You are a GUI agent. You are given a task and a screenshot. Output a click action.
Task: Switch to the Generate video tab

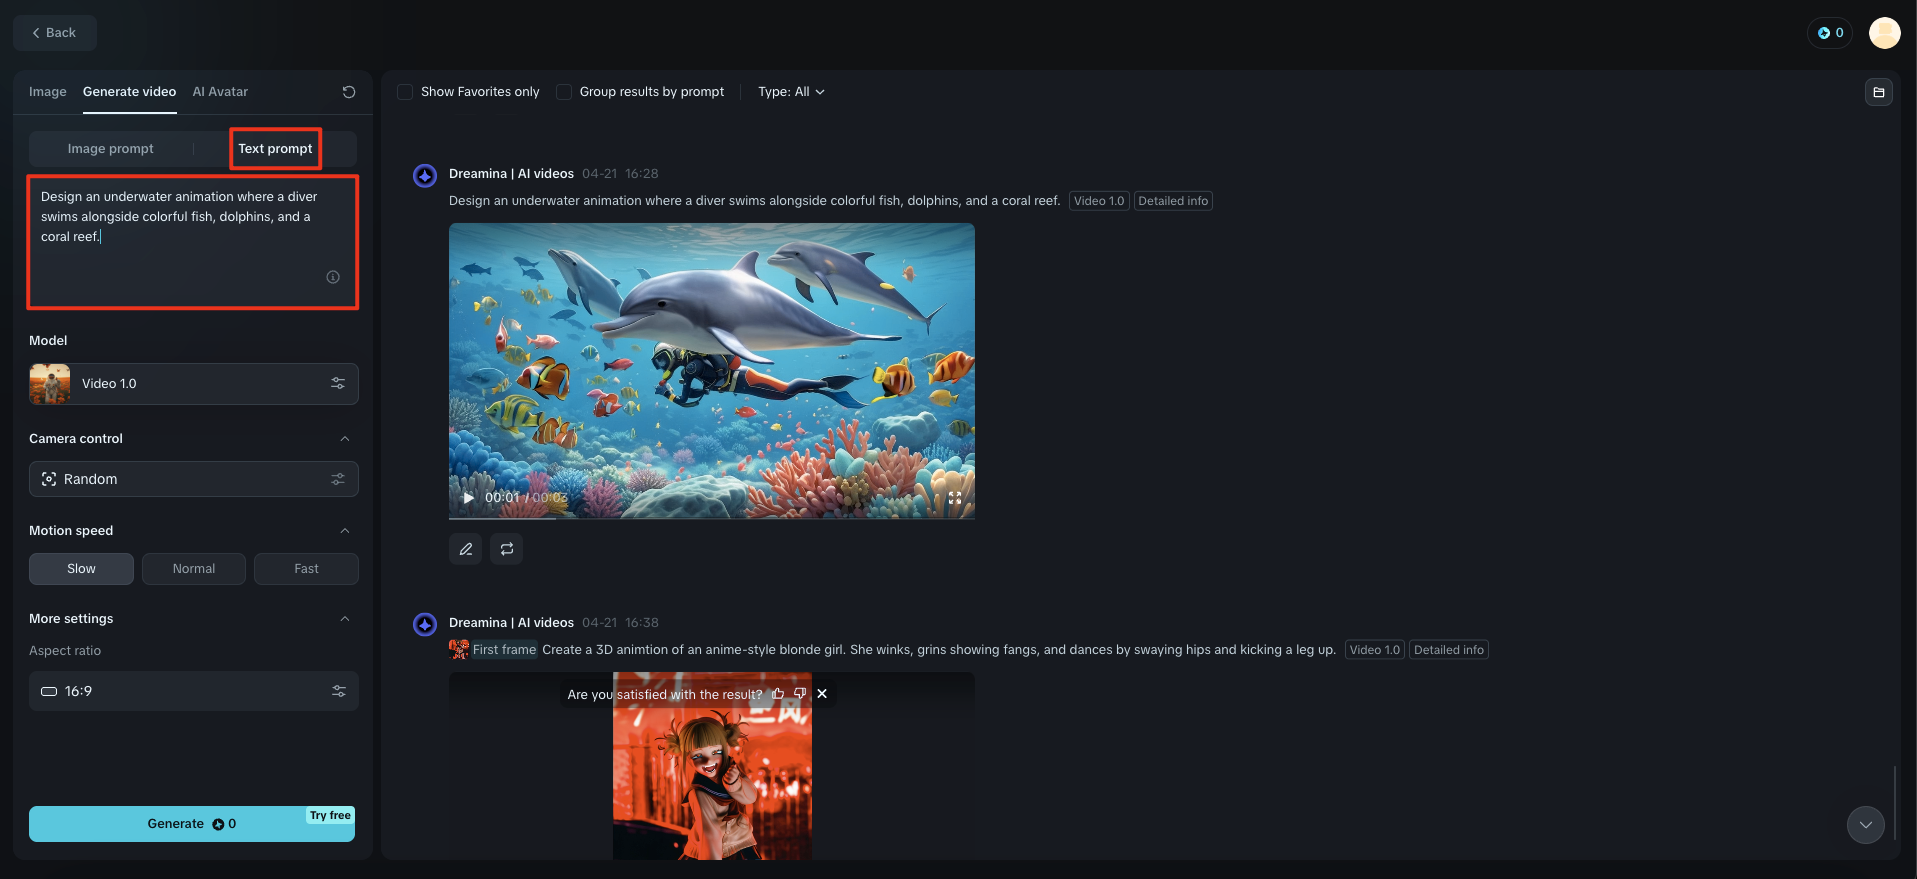(129, 92)
